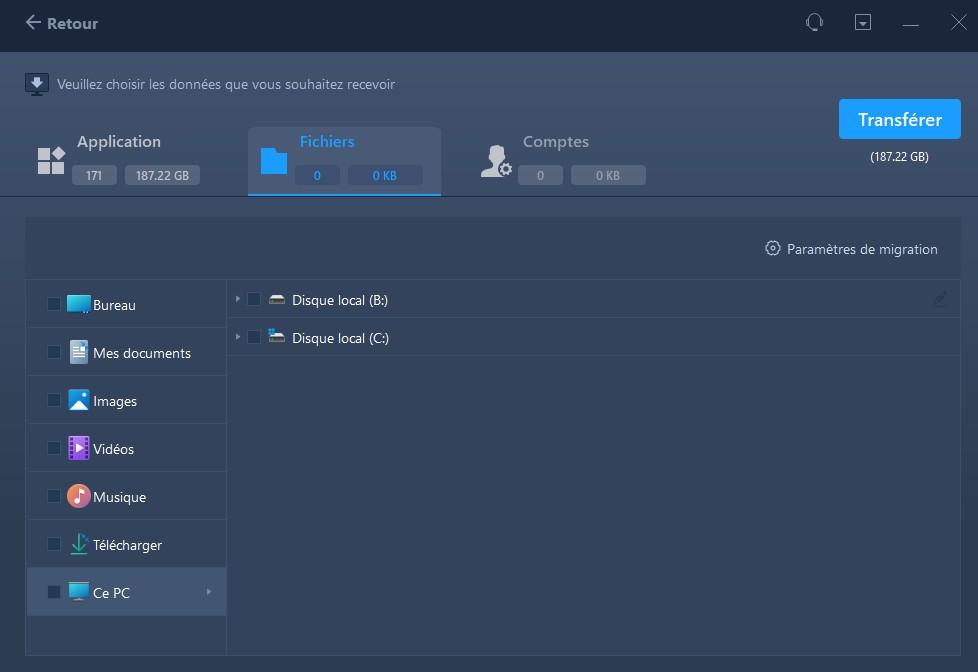Check the Mes documents checkbox
Image resolution: width=978 pixels, height=672 pixels.
coord(54,353)
